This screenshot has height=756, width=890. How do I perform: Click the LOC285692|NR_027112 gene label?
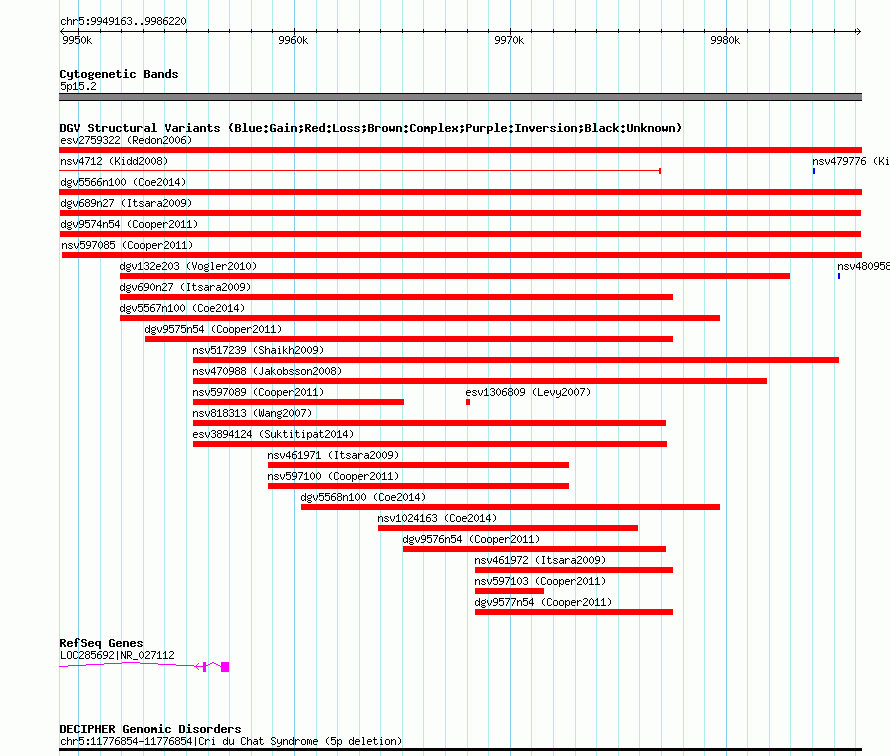pyautogui.click(x=117, y=655)
